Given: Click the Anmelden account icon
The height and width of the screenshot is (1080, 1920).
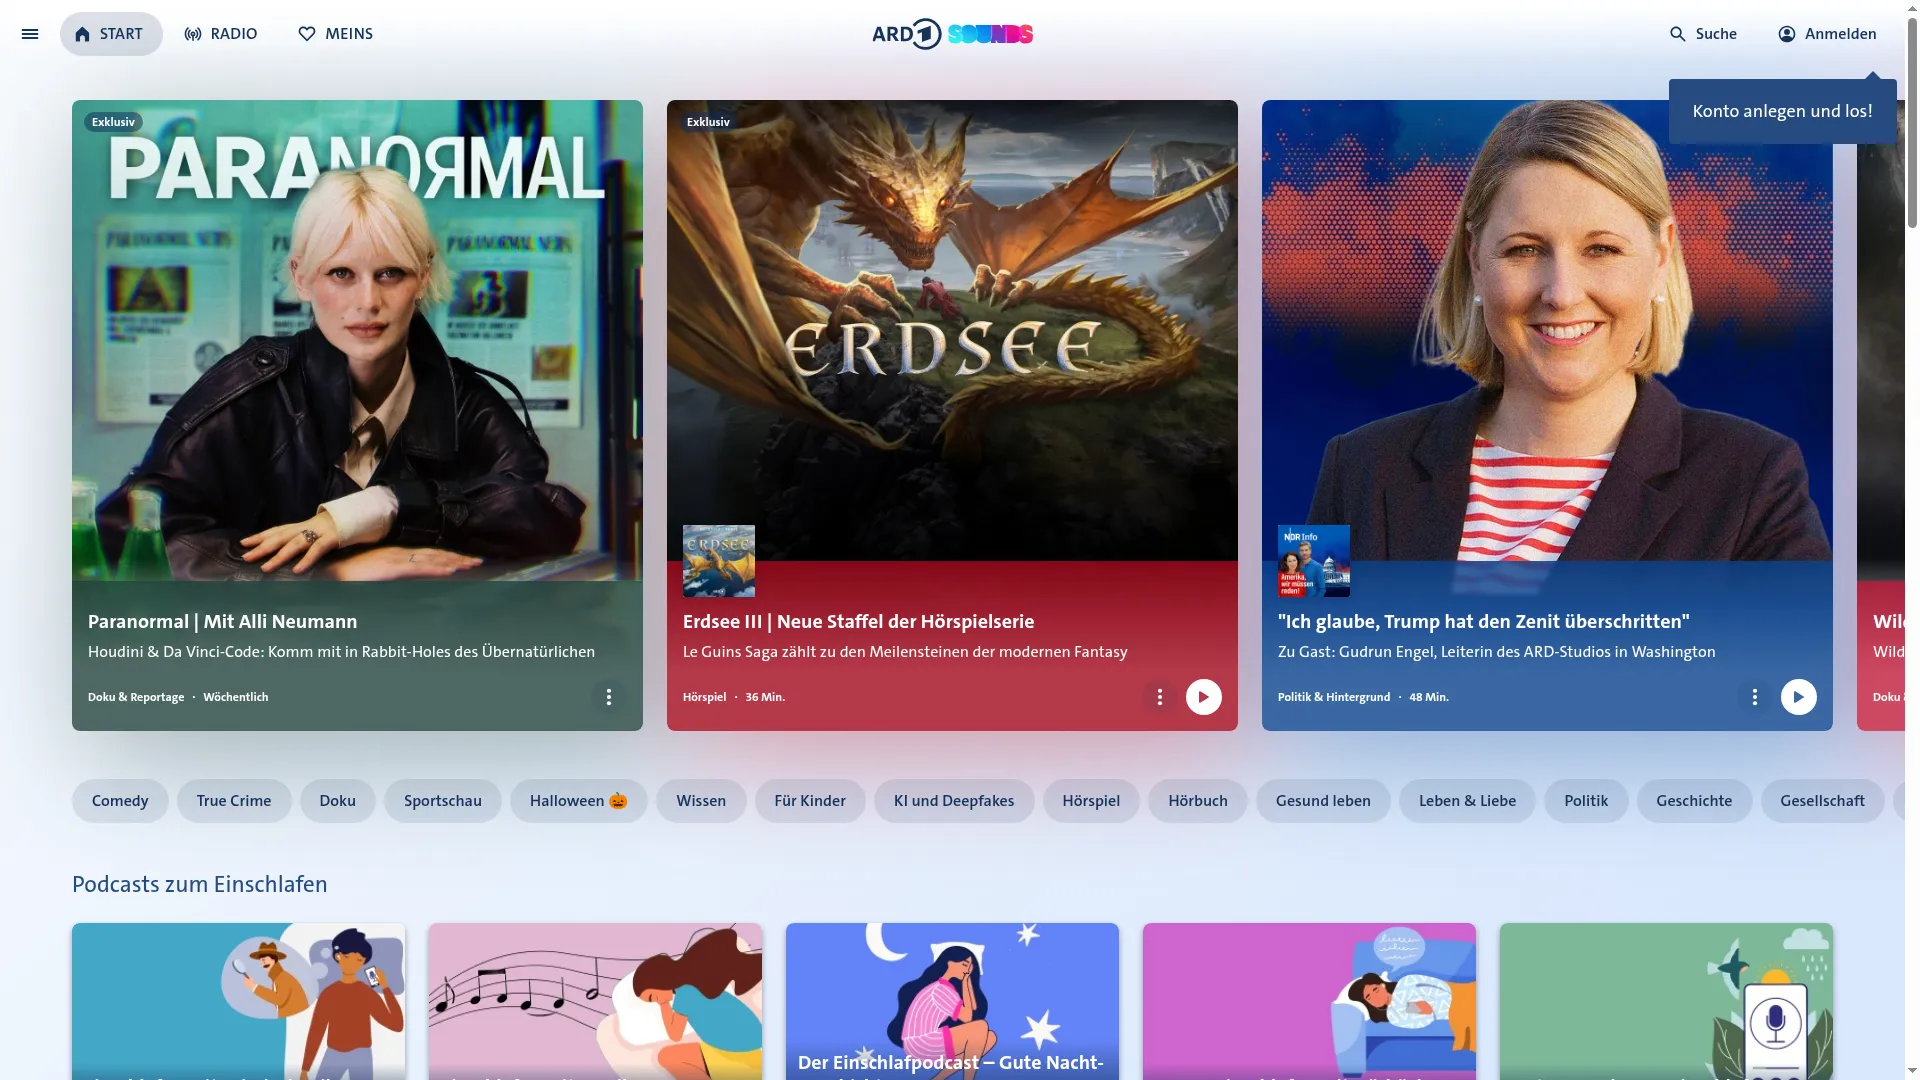Looking at the screenshot, I should tap(1787, 34).
